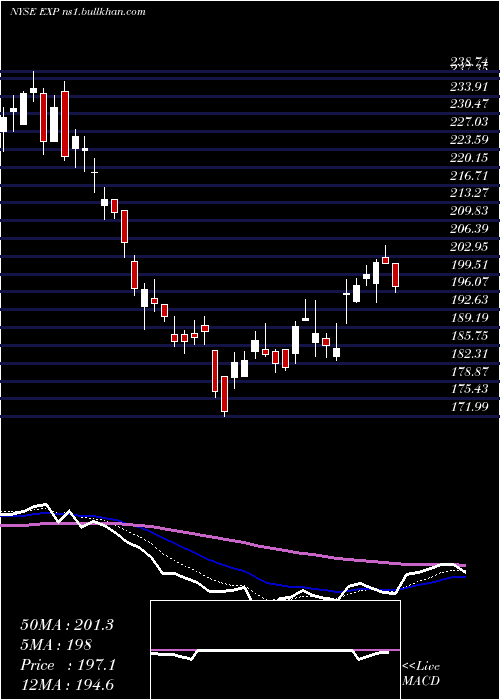The width and height of the screenshot is (500, 700).
Task: Click inside the MACD histogram box
Action: pyautogui.click(x=275, y=650)
